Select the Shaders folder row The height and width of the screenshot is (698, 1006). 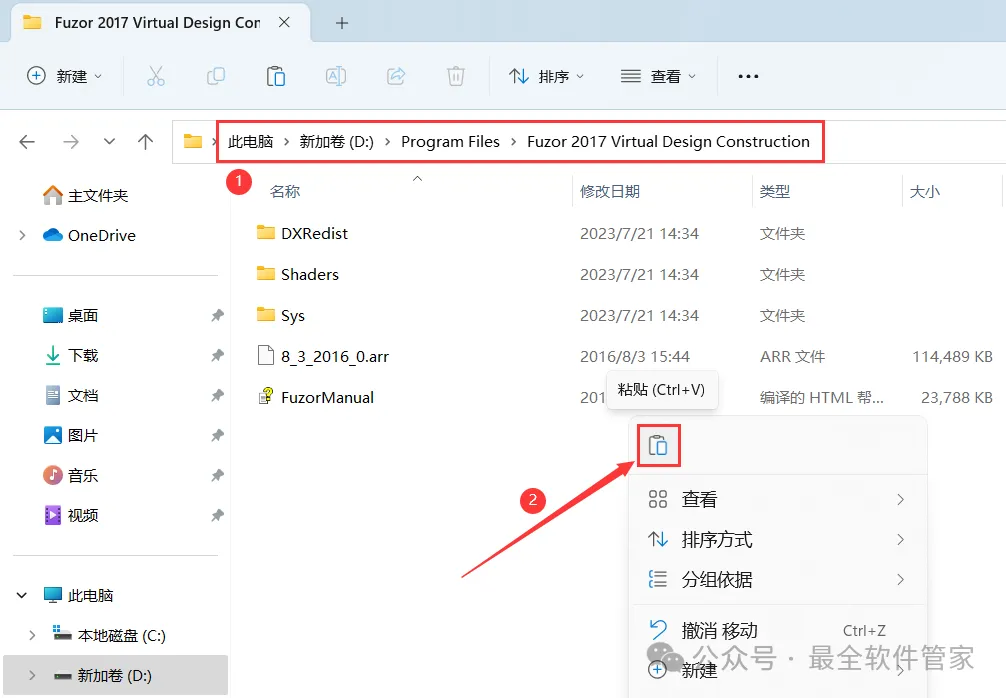pyautogui.click(x=619, y=274)
